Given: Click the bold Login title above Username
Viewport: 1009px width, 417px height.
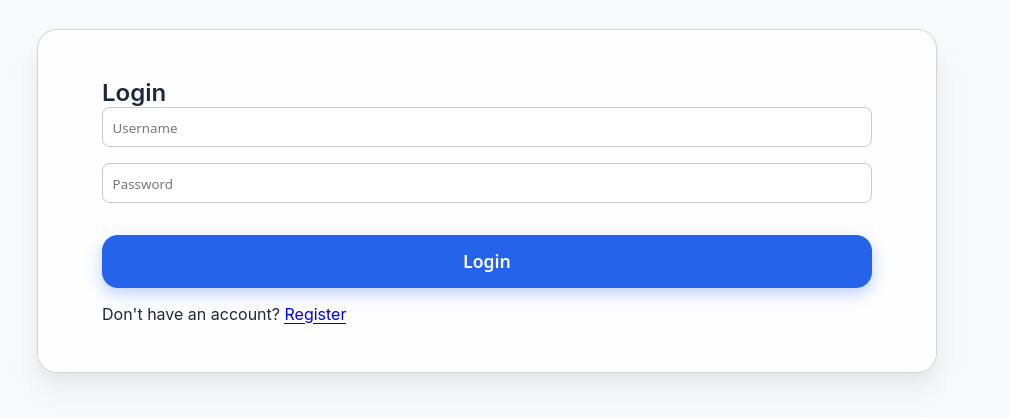Looking at the screenshot, I should click(x=134, y=93).
